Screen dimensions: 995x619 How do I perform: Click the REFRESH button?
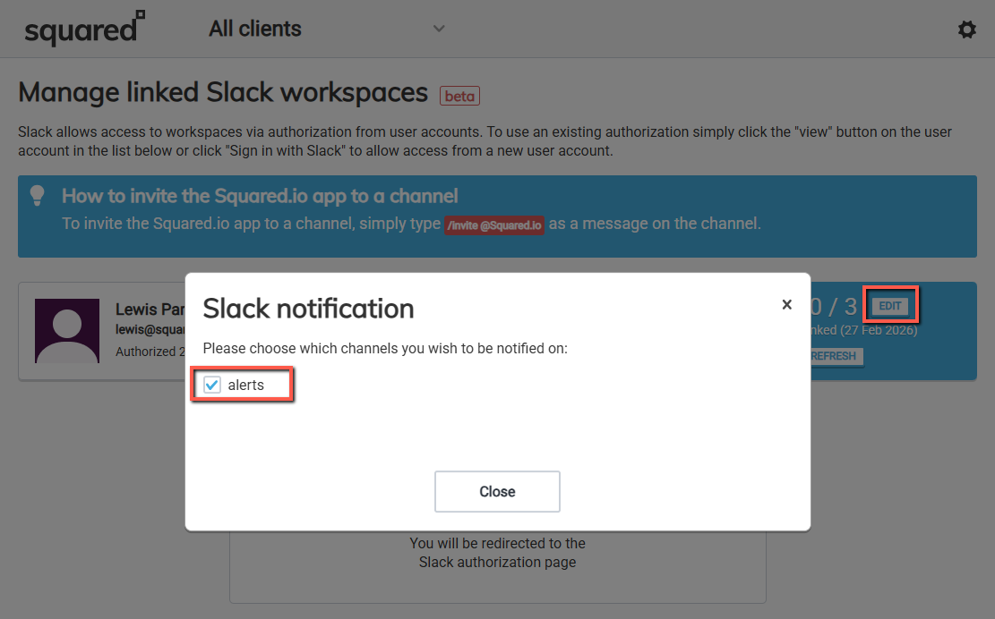point(835,356)
